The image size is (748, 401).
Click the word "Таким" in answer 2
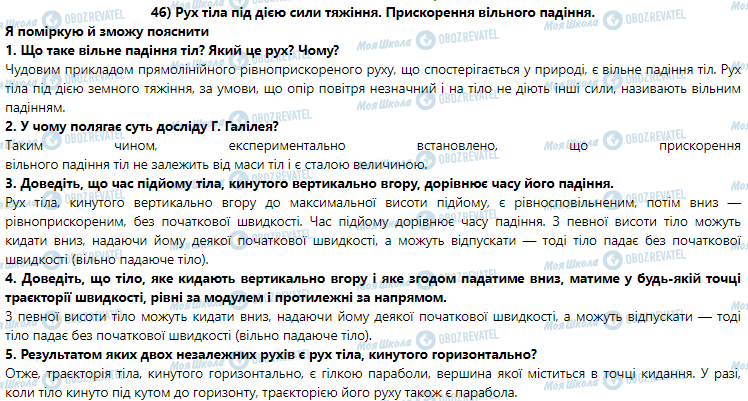pos(25,146)
